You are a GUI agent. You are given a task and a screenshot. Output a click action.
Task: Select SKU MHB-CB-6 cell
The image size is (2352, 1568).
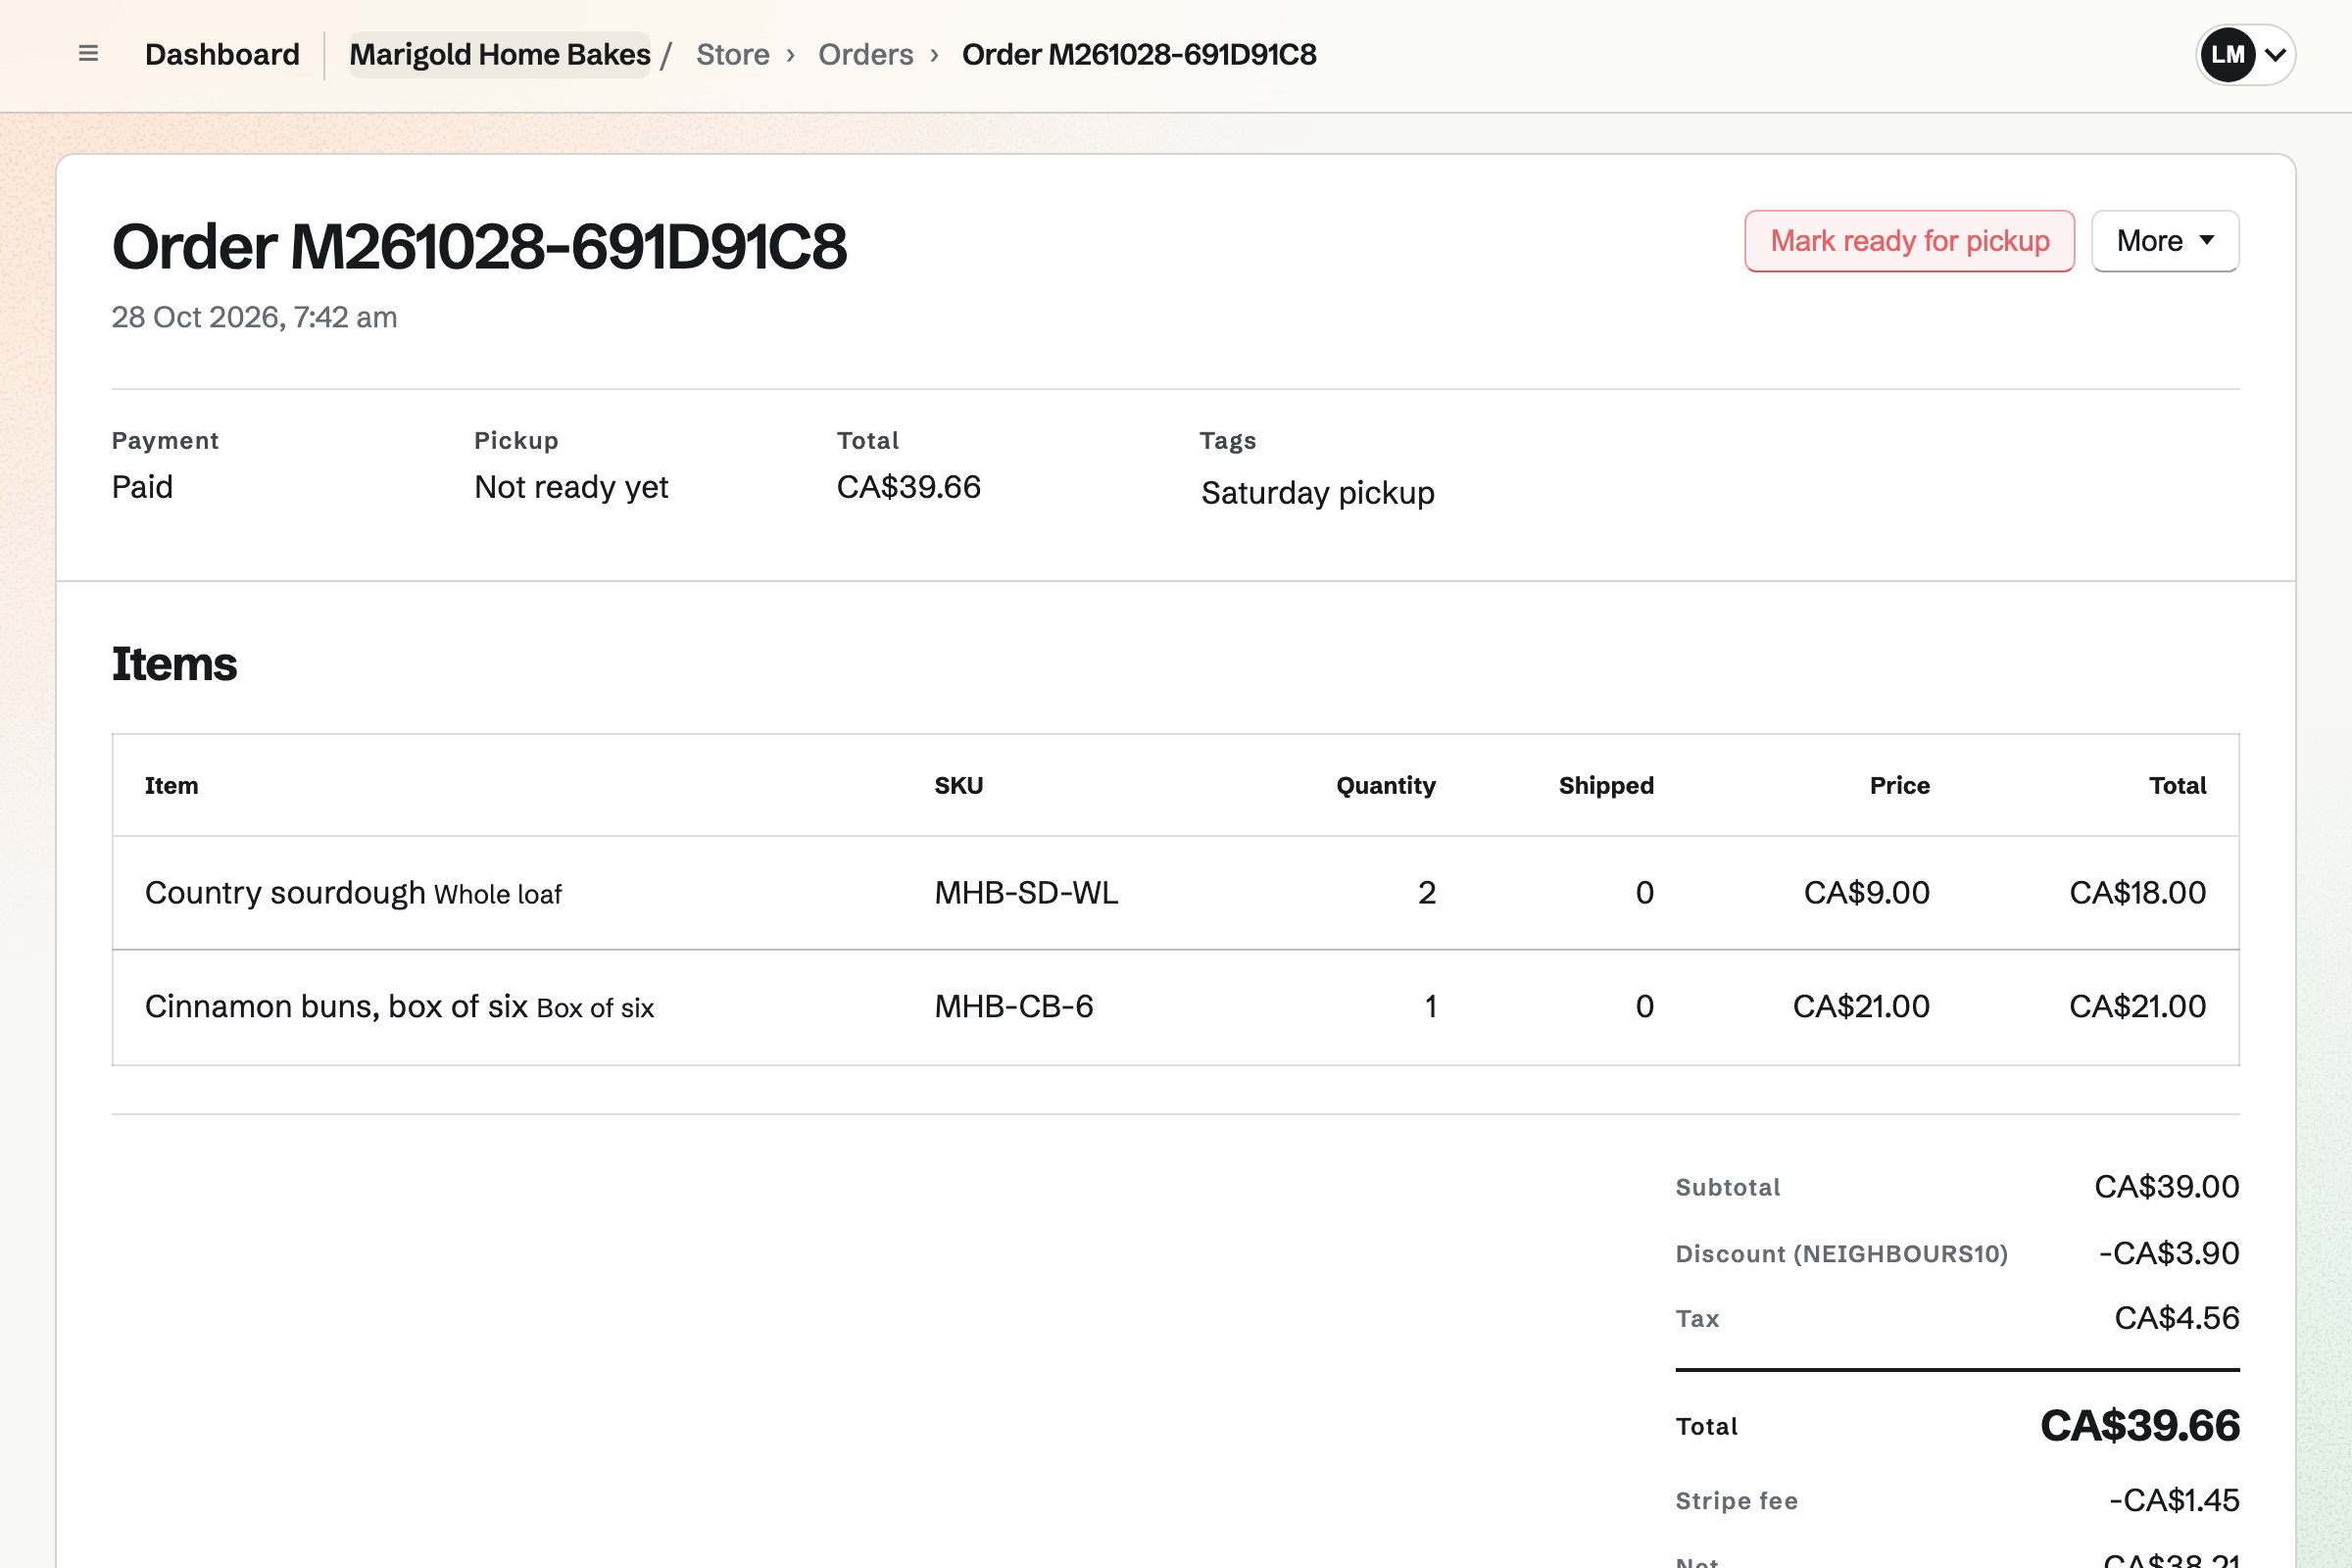pyautogui.click(x=1014, y=1006)
